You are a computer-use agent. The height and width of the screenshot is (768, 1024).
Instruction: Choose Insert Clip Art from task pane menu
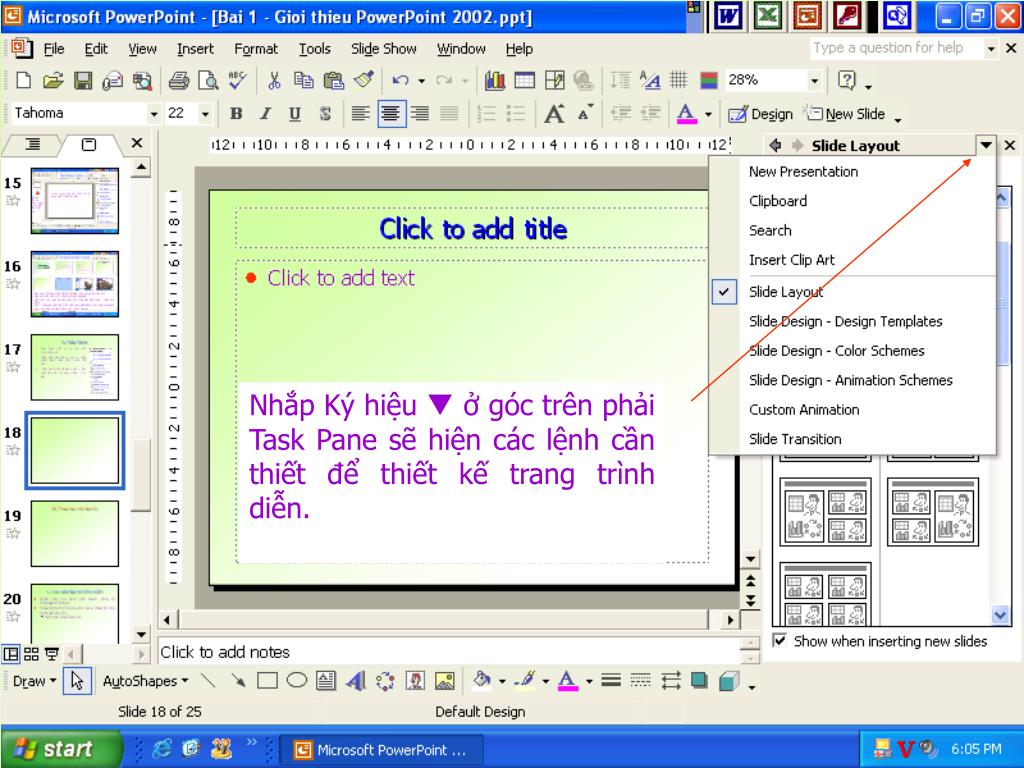pyautogui.click(x=792, y=260)
